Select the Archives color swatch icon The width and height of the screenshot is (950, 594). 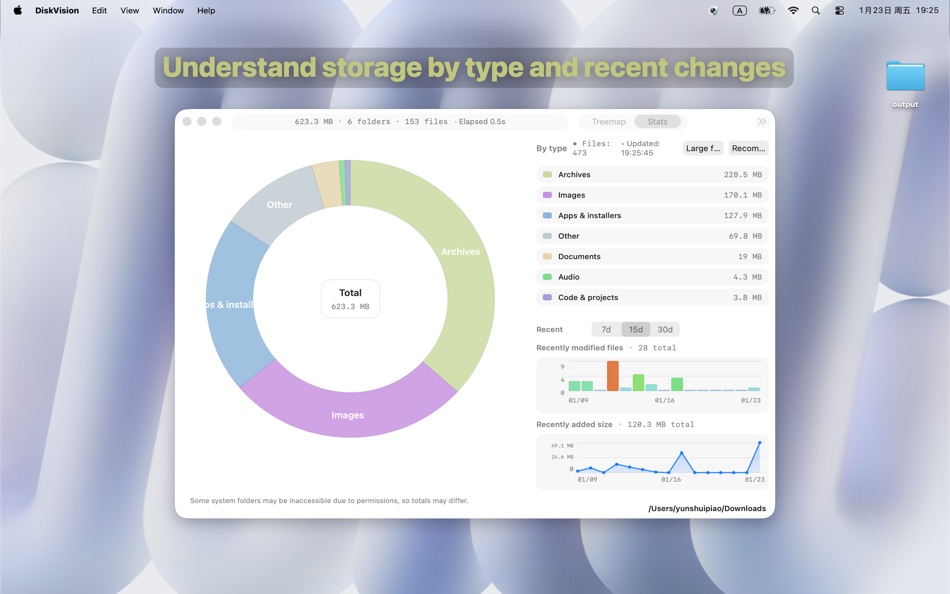point(546,174)
